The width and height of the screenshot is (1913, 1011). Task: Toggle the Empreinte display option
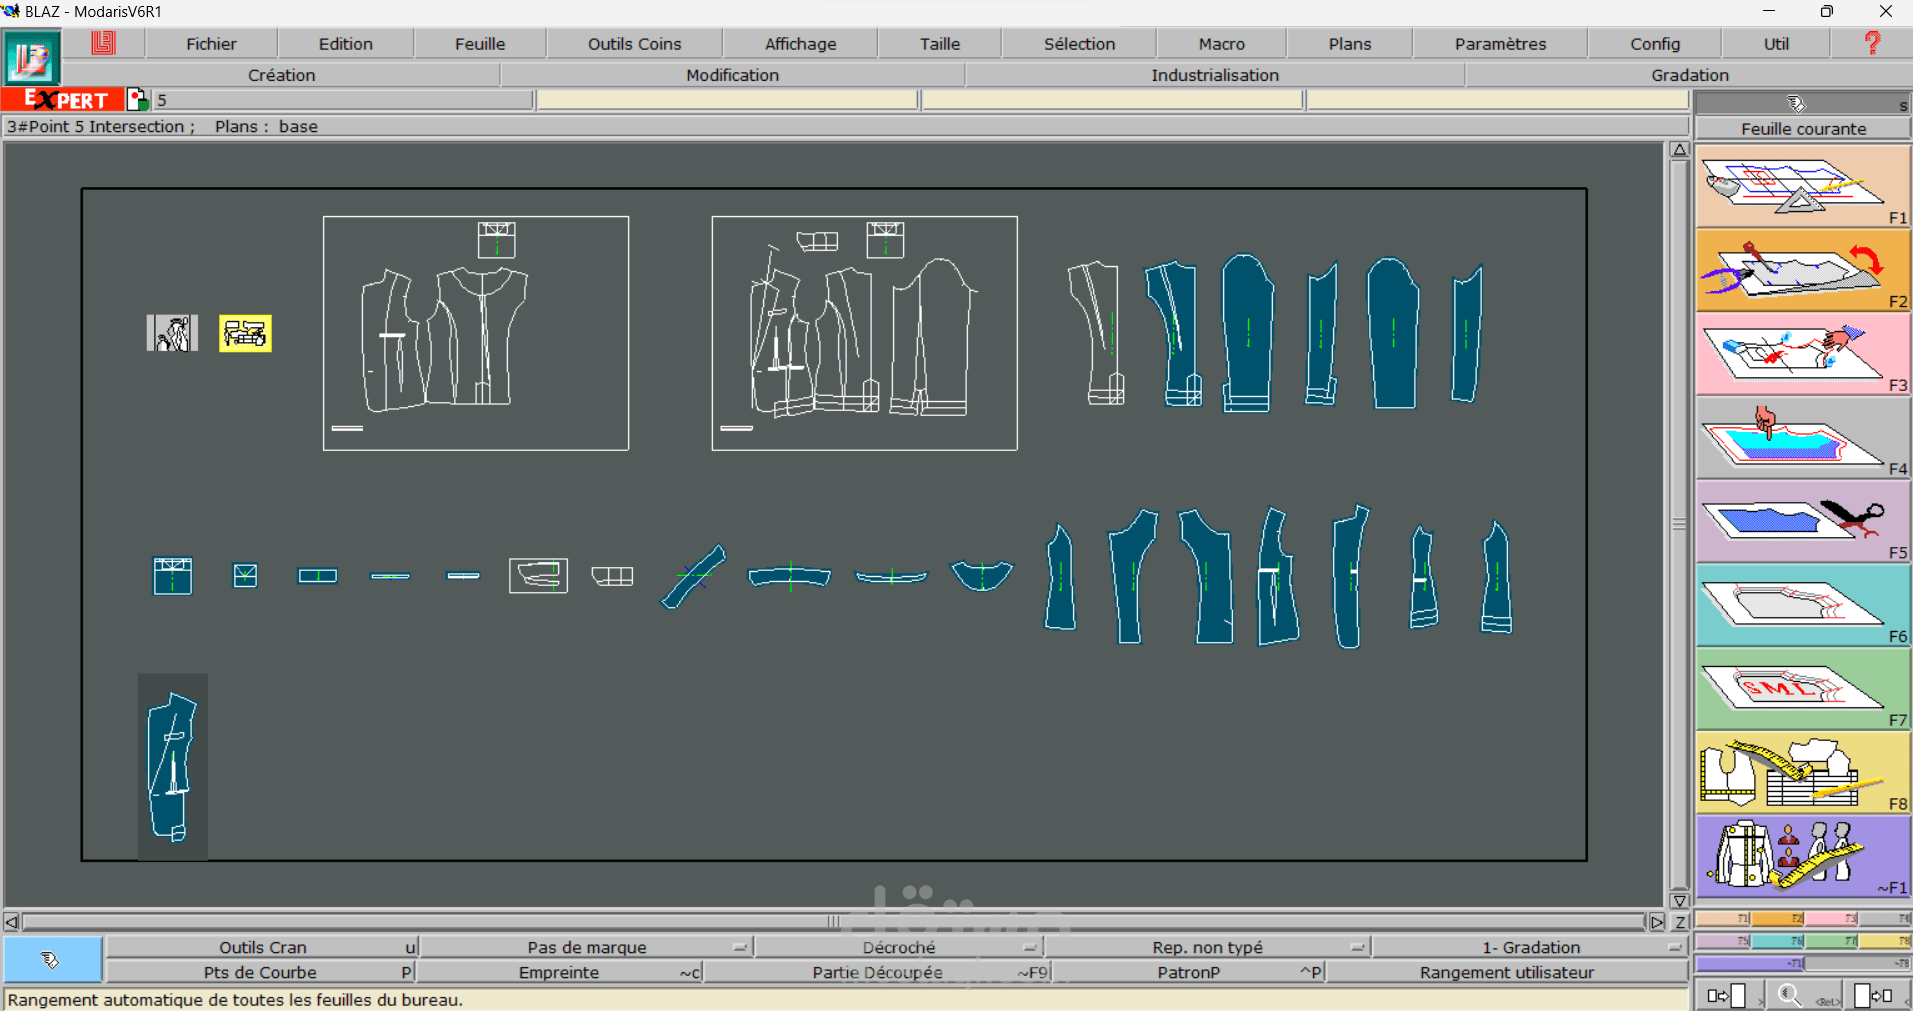[x=559, y=972]
